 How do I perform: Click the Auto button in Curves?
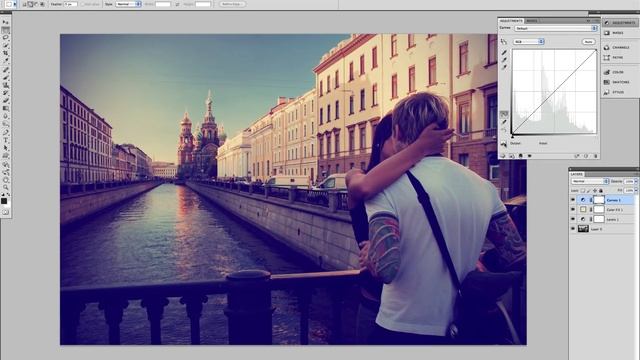point(589,42)
